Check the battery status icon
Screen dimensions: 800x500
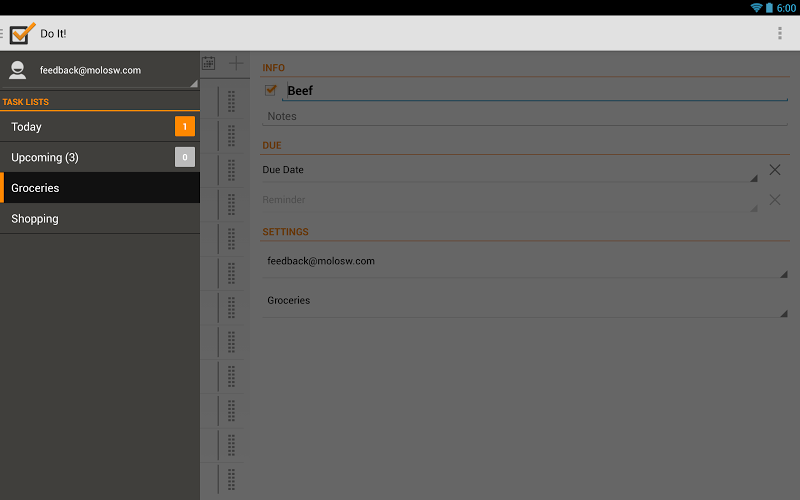pos(769,8)
